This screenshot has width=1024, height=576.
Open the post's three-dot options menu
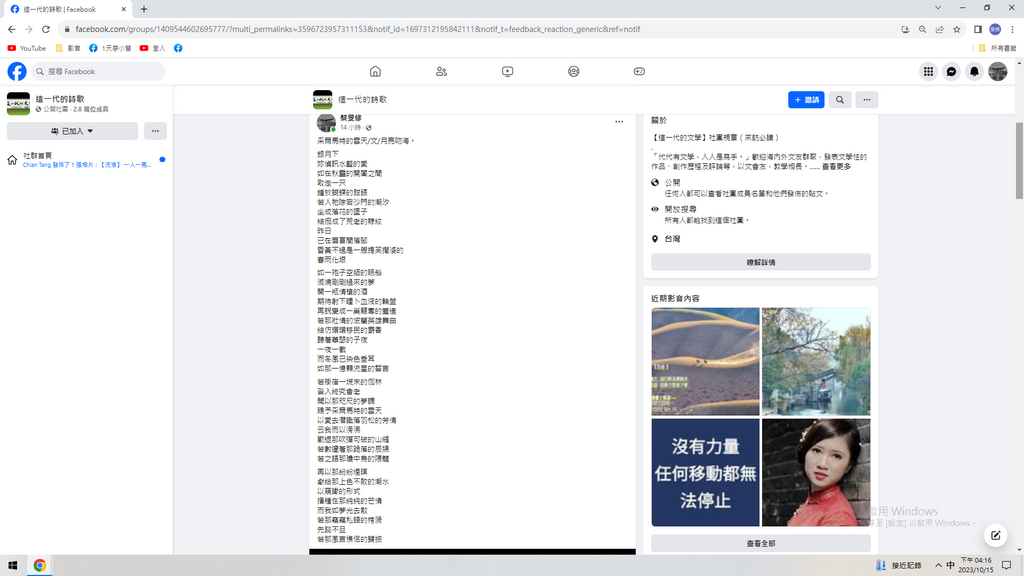[x=619, y=122]
